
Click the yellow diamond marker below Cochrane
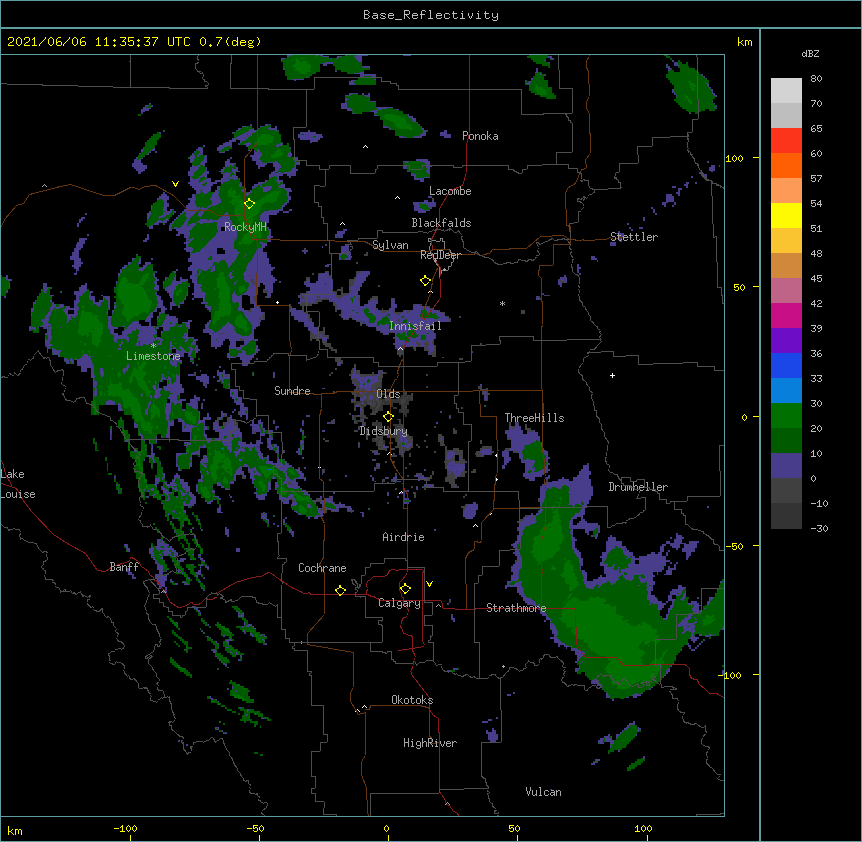point(340,590)
